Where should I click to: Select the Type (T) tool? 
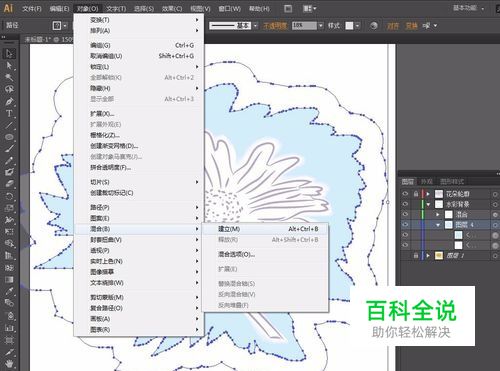point(9,113)
